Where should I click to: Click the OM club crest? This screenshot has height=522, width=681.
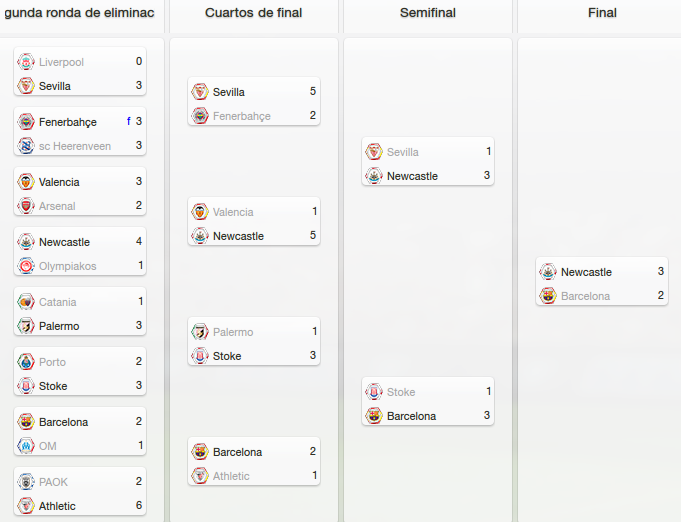click(26, 446)
